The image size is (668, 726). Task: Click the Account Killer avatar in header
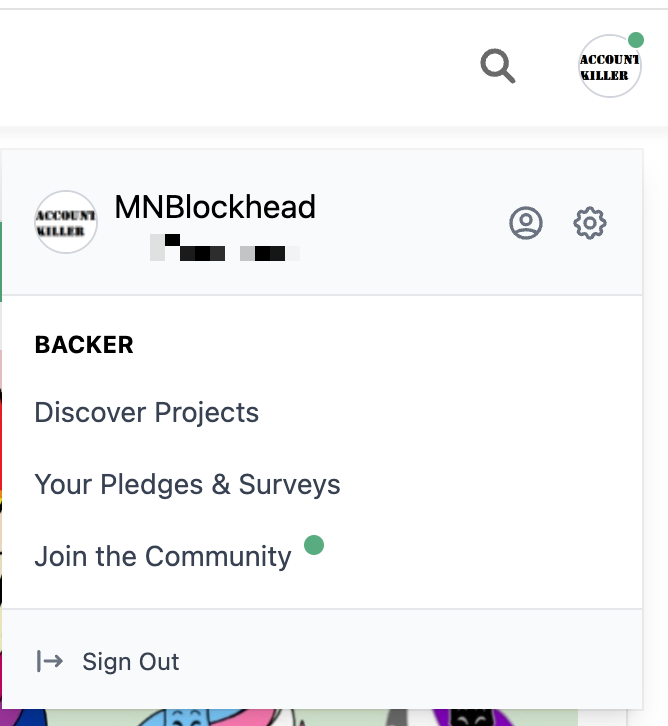(x=610, y=66)
